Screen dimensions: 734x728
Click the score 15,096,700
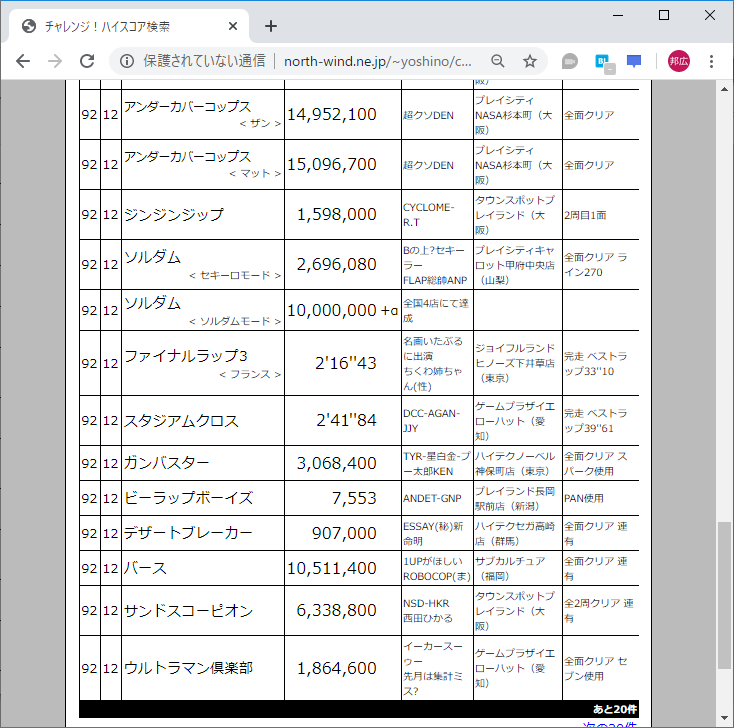click(331, 165)
